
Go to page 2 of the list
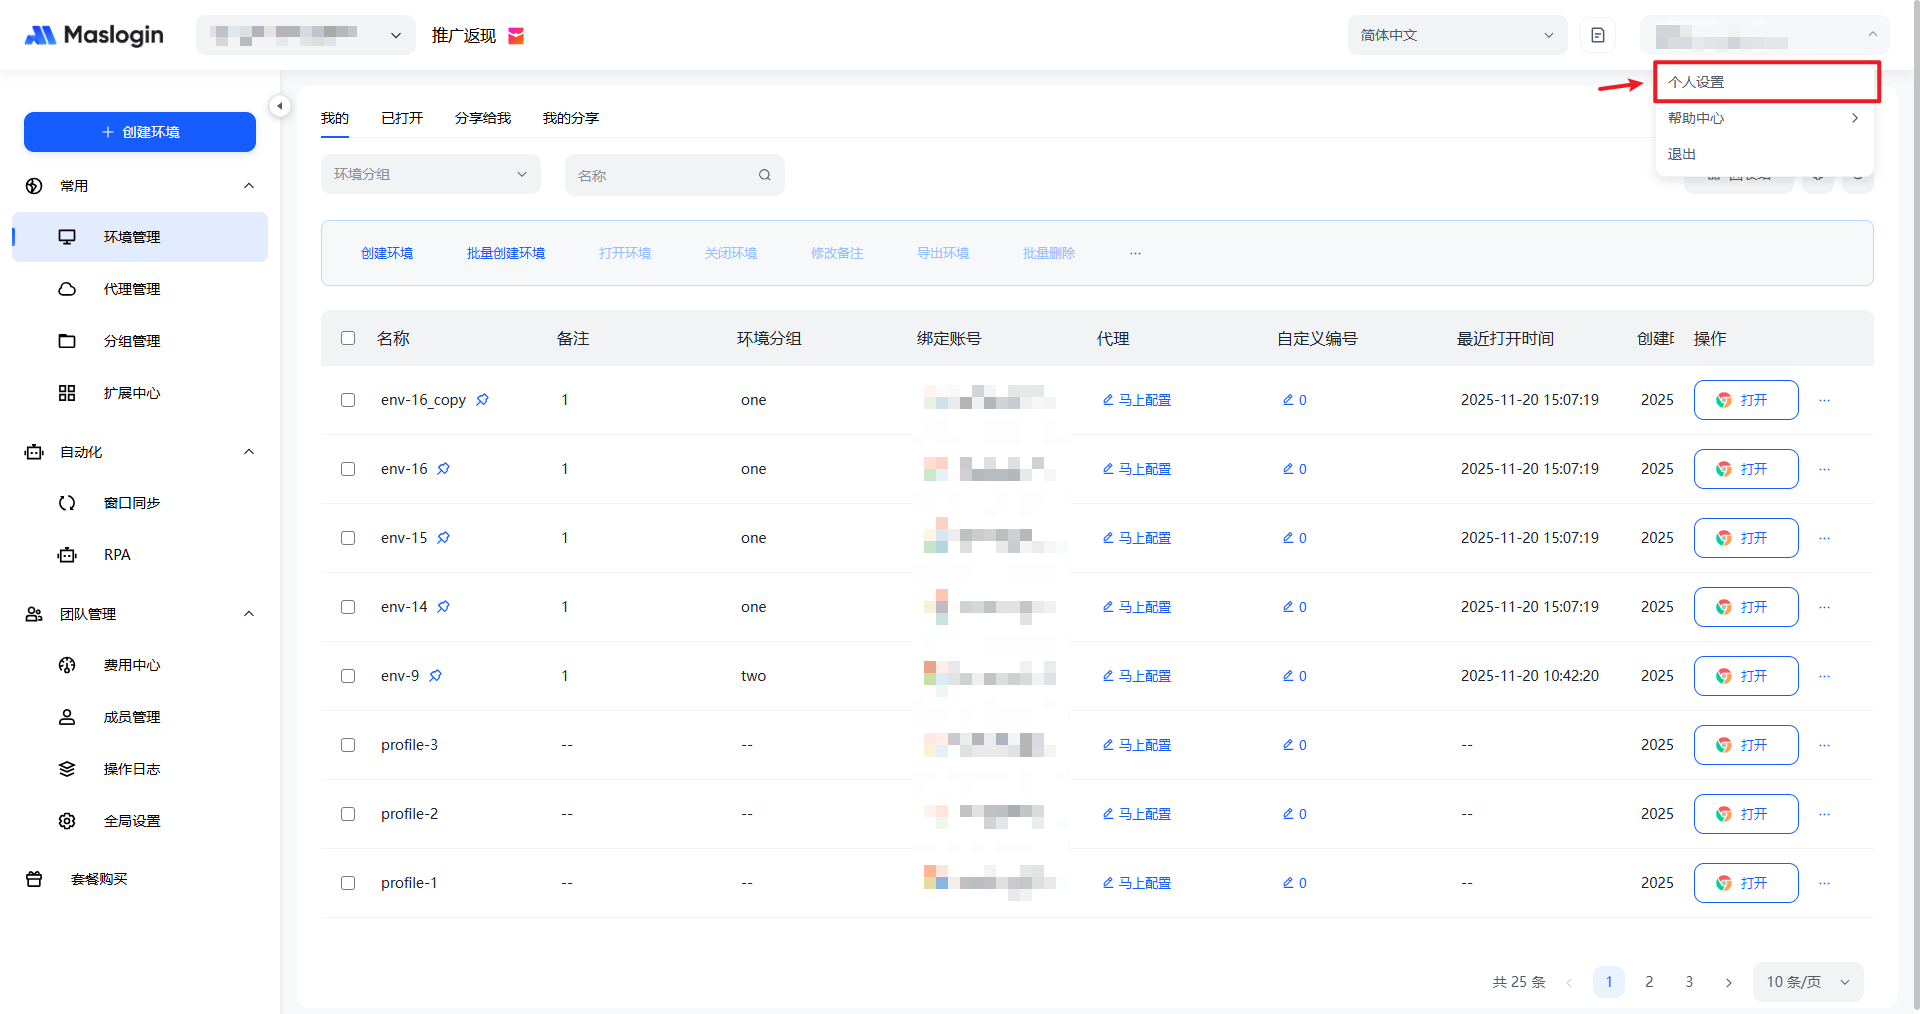(x=1649, y=982)
